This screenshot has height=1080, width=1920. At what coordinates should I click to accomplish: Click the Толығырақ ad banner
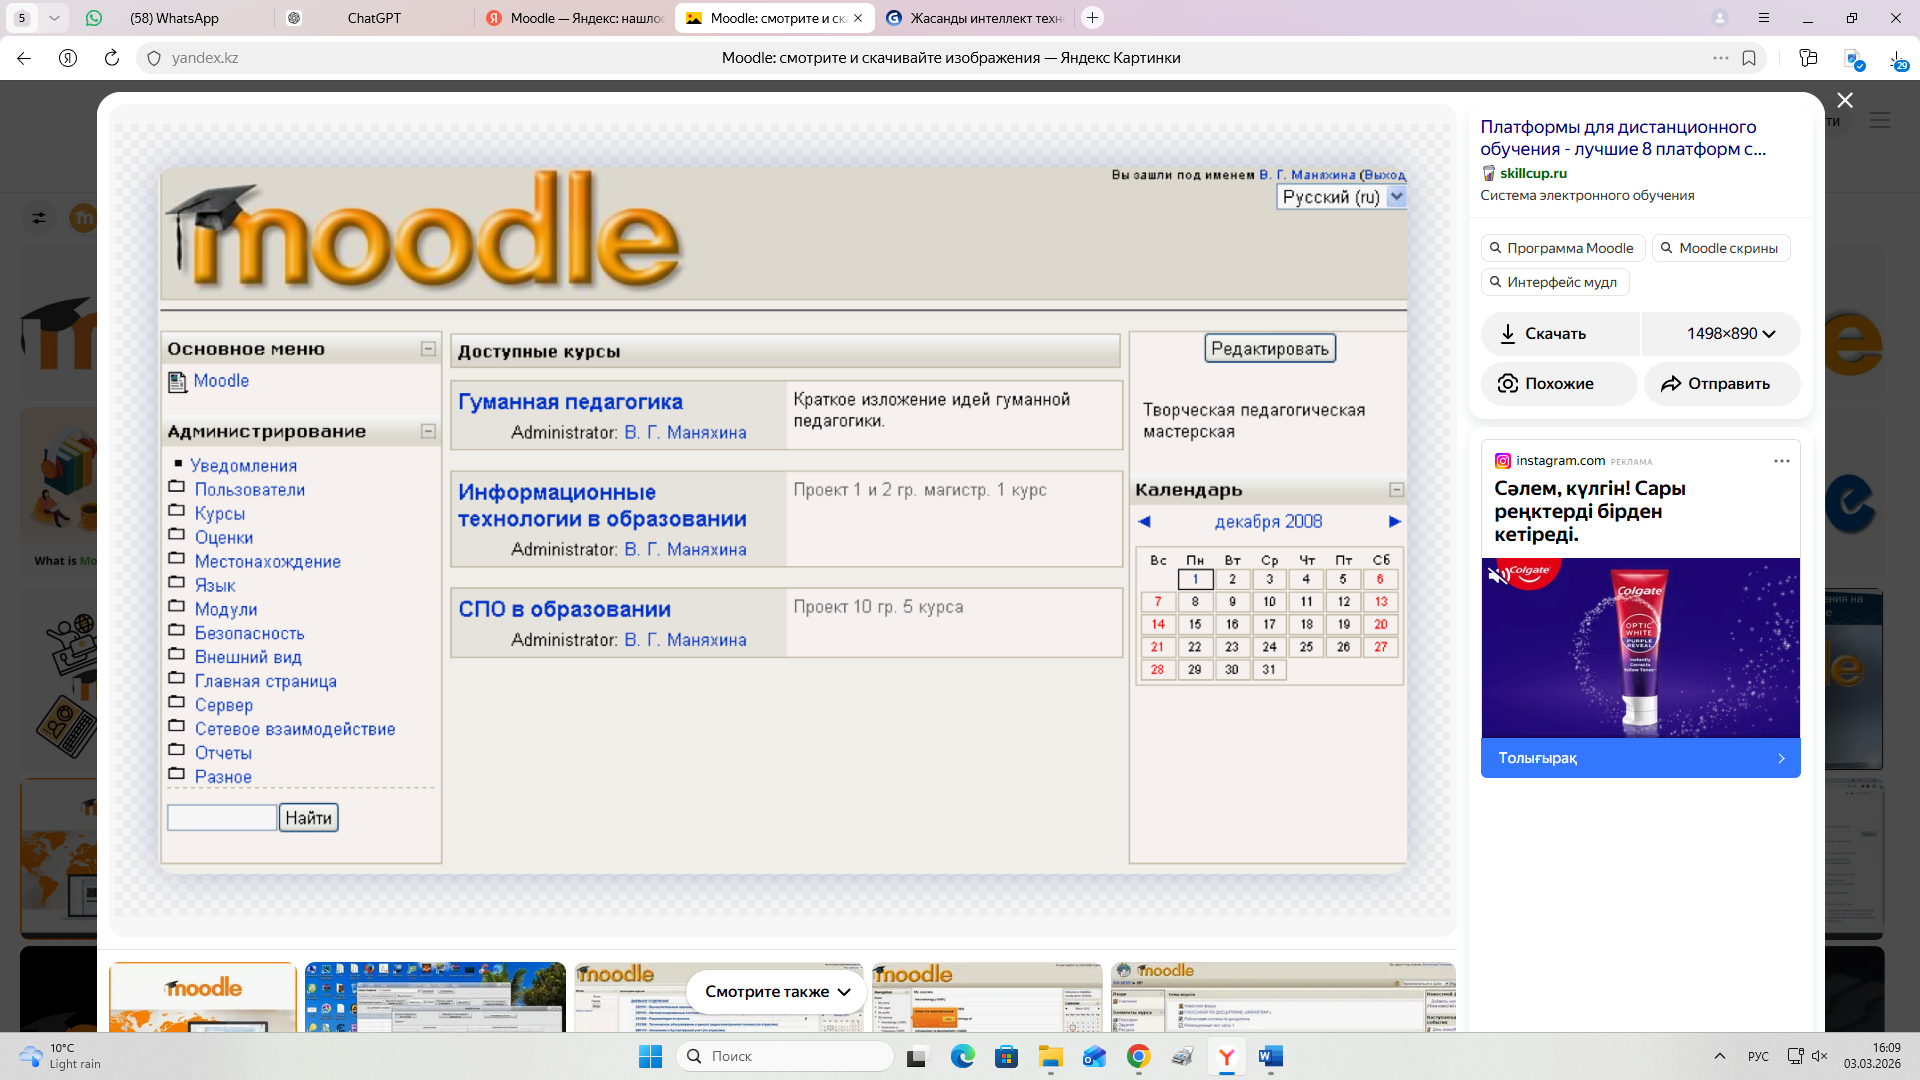pos(1640,758)
